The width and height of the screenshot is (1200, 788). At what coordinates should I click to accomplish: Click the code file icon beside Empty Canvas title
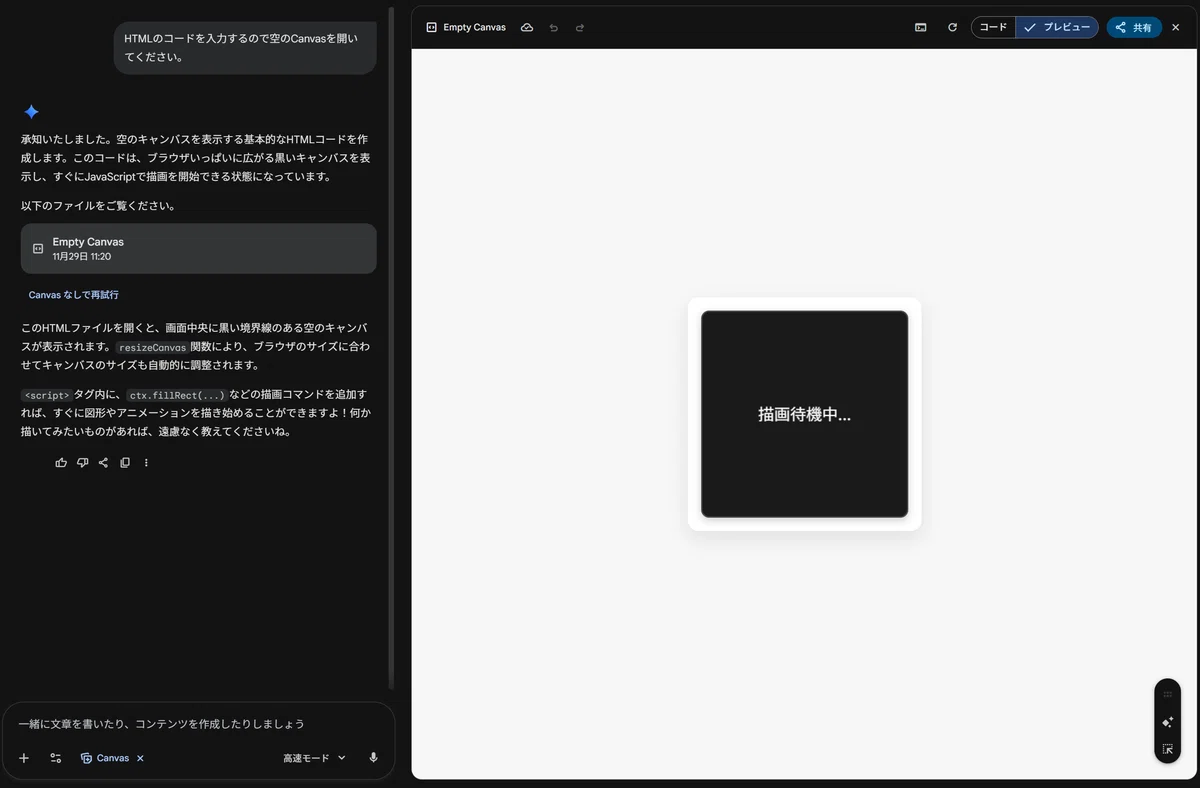tap(431, 27)
